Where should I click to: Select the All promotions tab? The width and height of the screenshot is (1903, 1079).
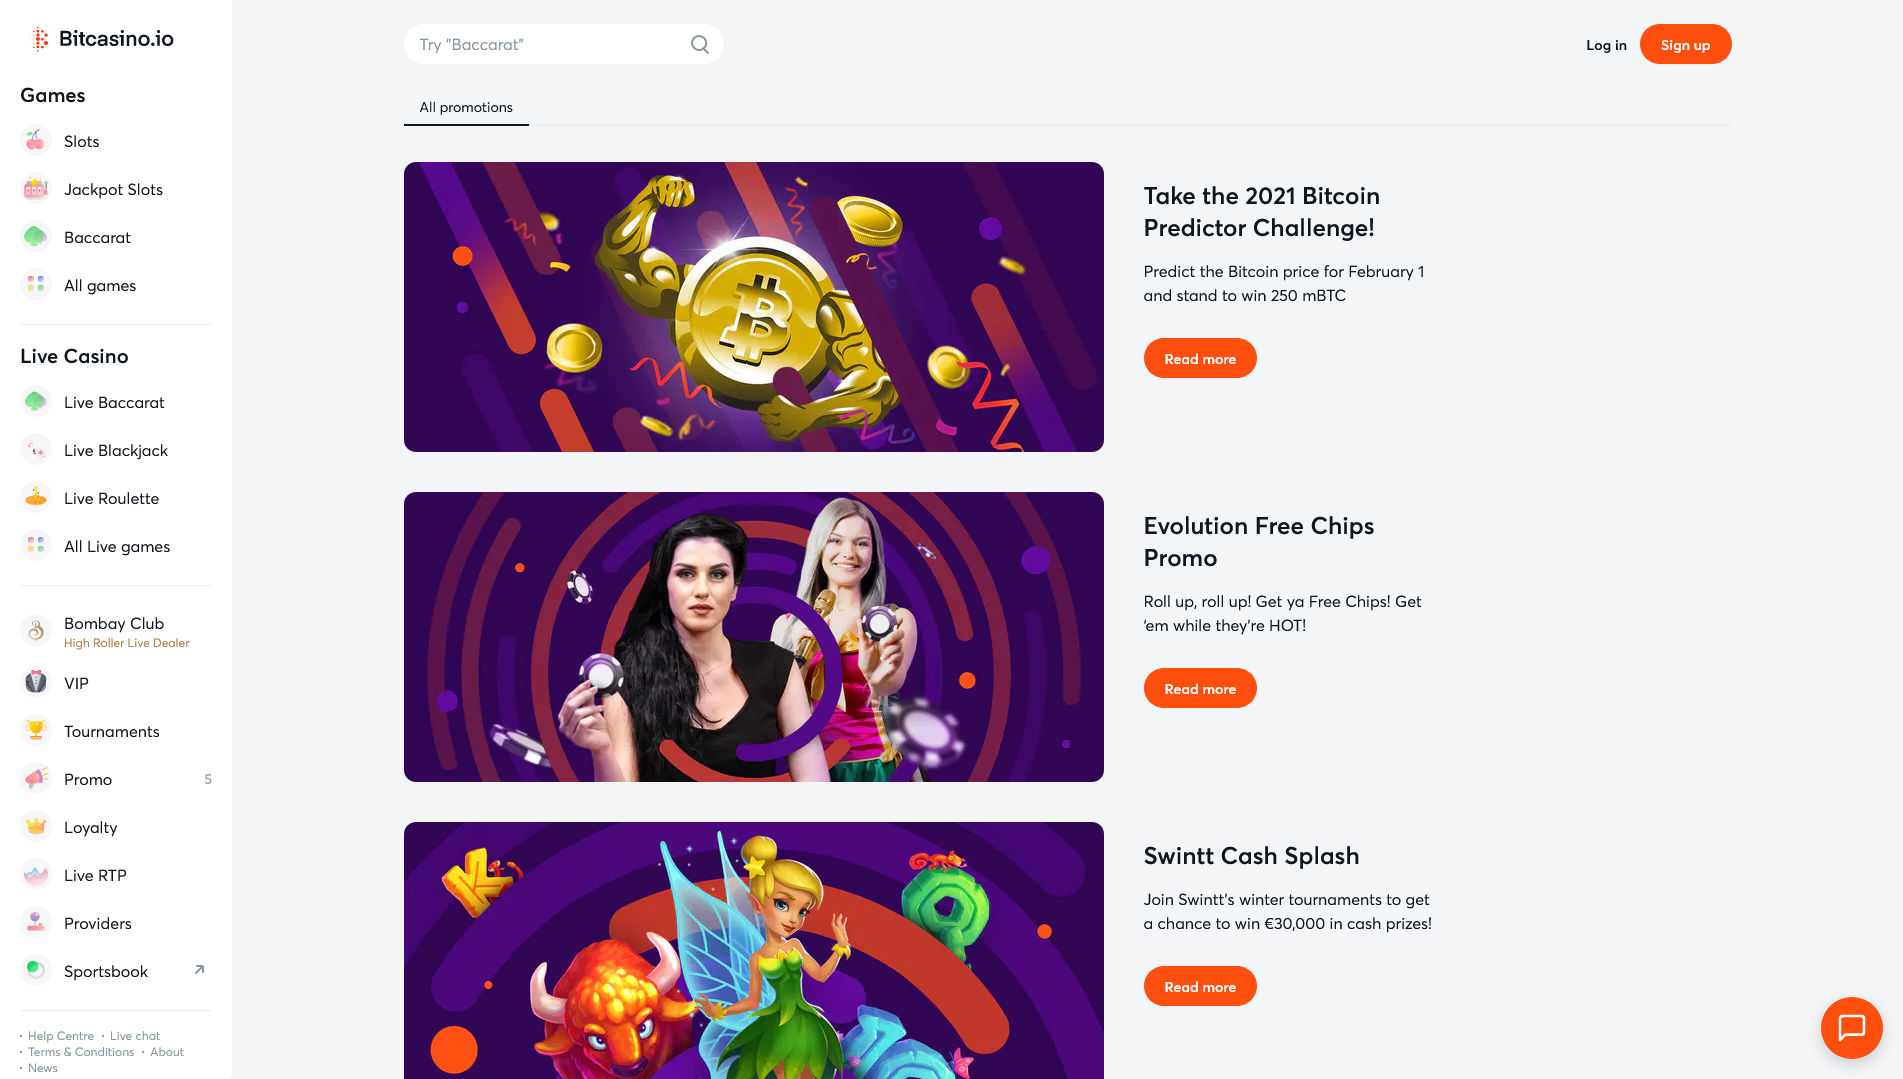466,107
